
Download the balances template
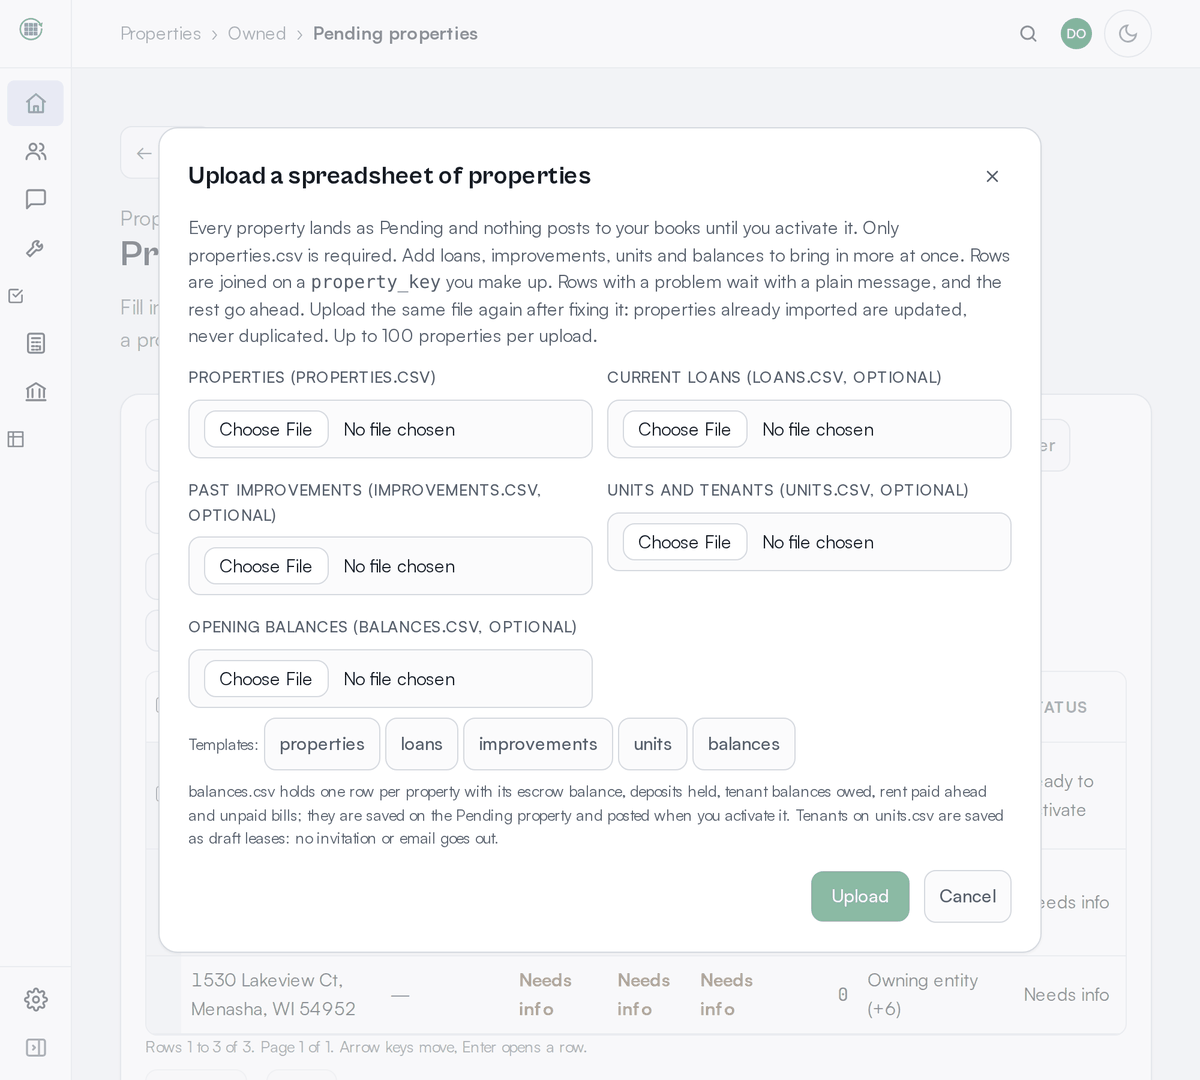point(744,744)
